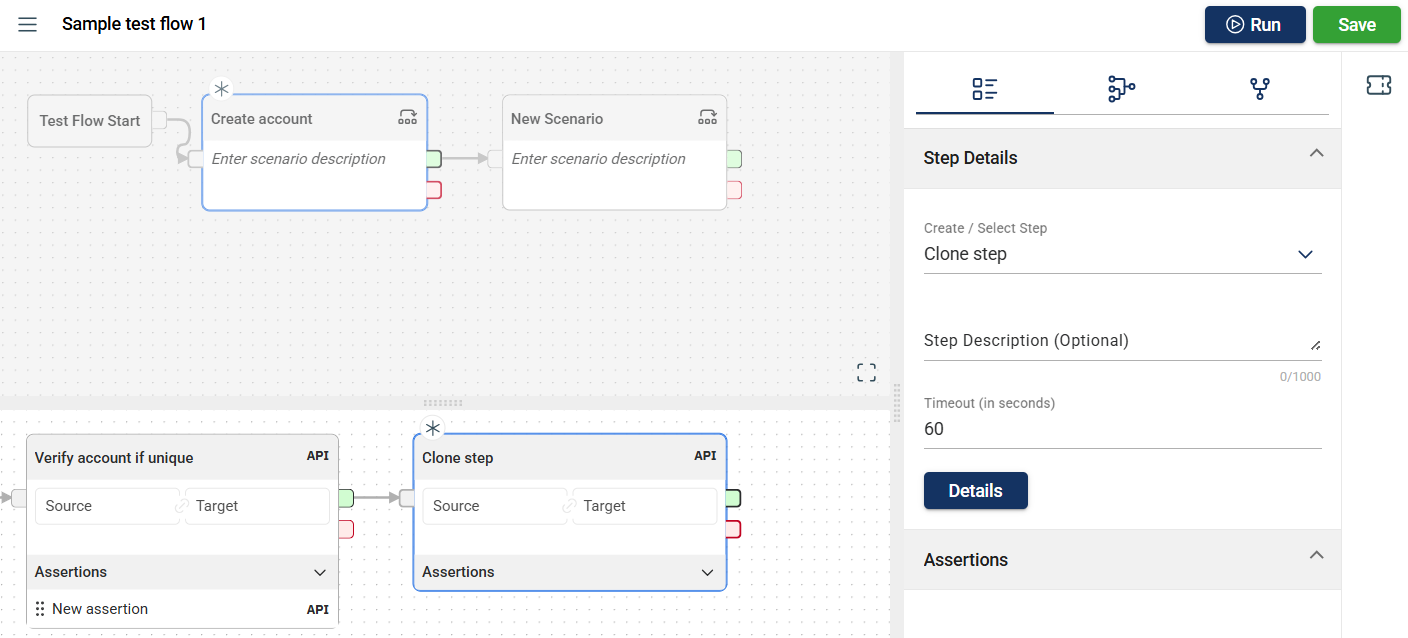Image resolution: width=1408 pixels, height=638 pixels.
Task: Collapse the Step Details section
Action: (1316, 154)
